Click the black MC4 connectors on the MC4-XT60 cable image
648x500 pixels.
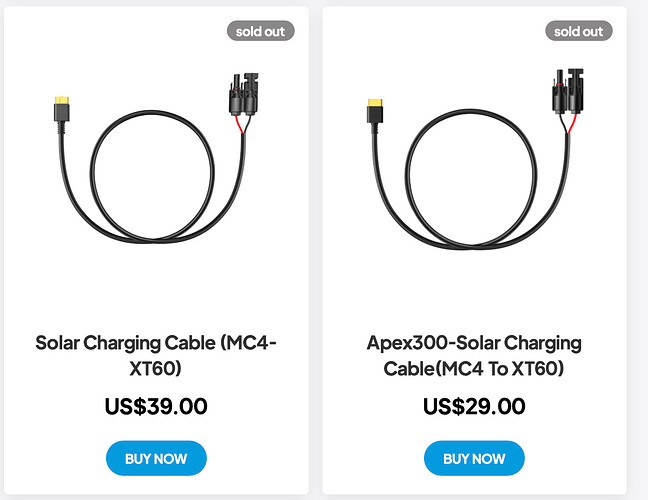tap(244, 94)
